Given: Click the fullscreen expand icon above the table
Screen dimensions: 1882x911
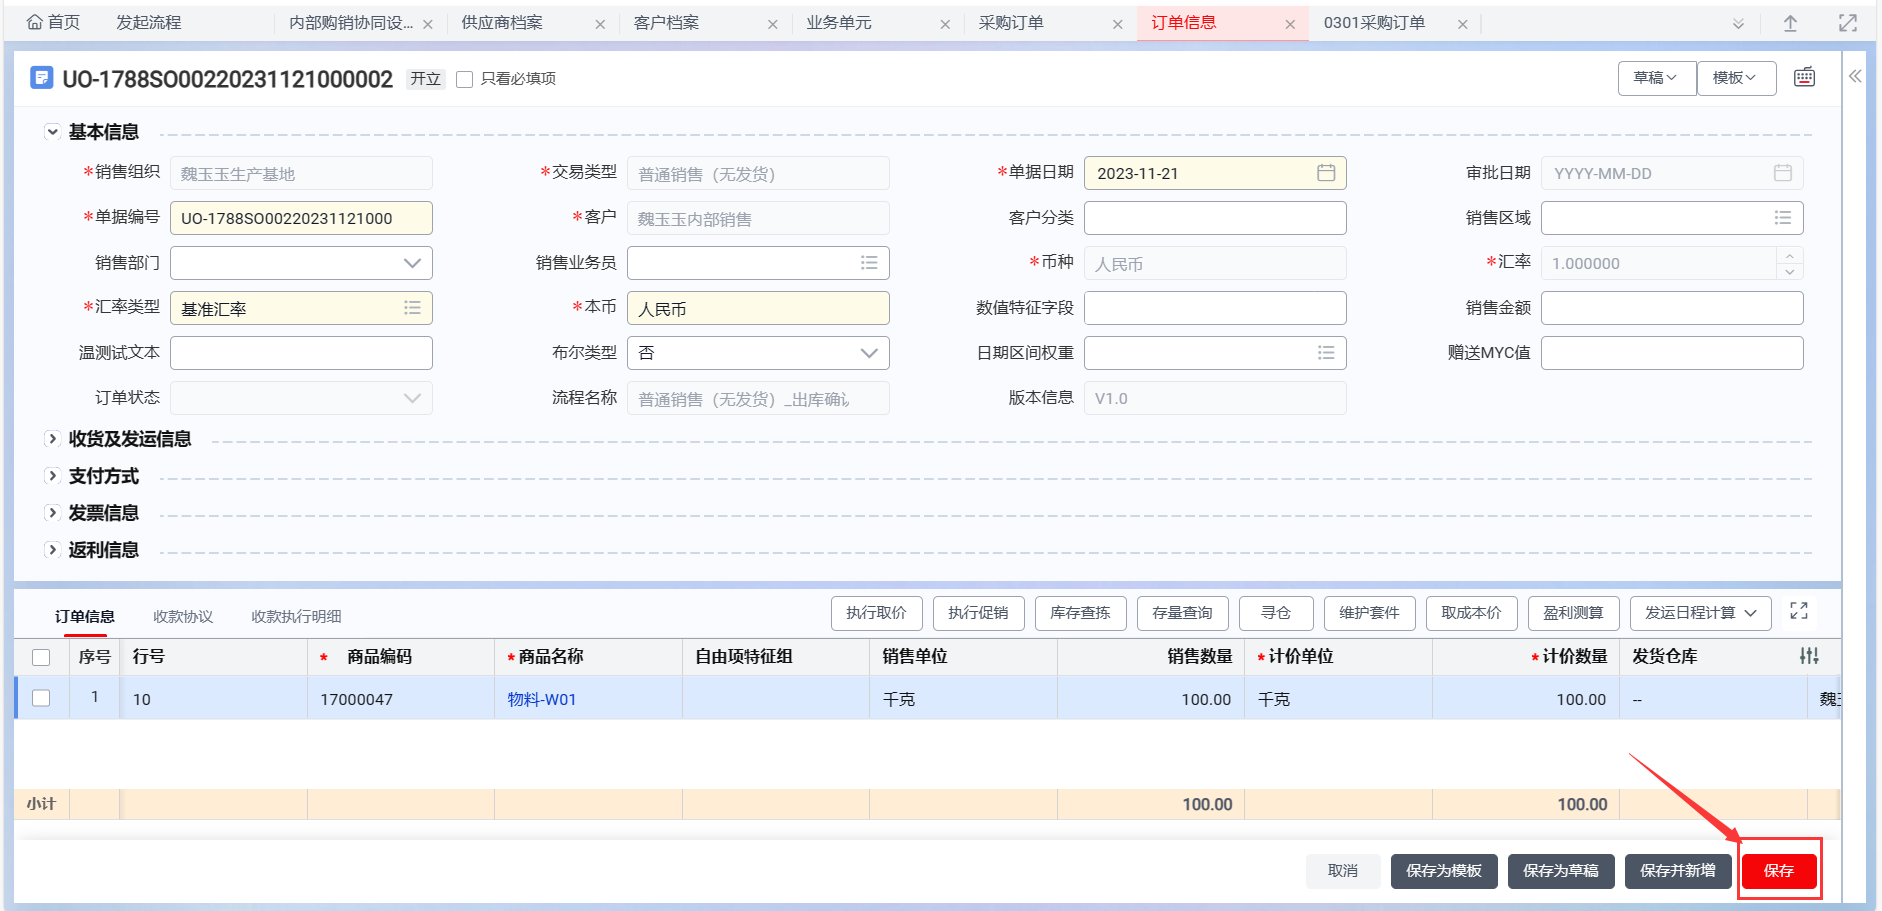Looking at the screenshot, I should pyautogui.click(x=1800, y=610).
